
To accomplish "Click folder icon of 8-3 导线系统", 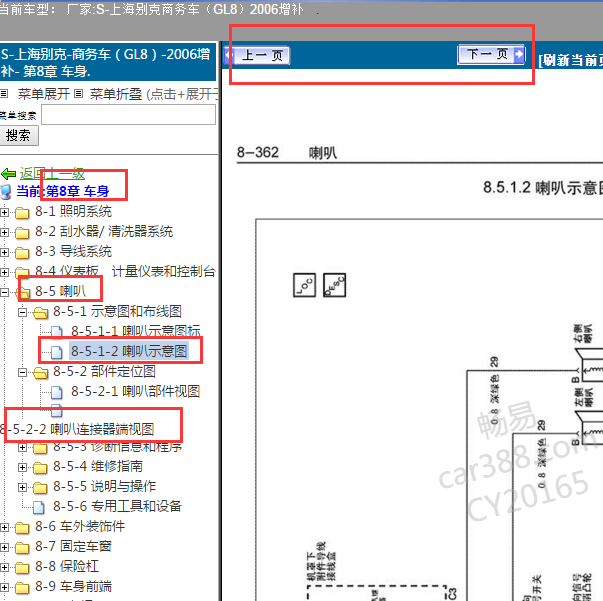I will [x=22, y=253].
